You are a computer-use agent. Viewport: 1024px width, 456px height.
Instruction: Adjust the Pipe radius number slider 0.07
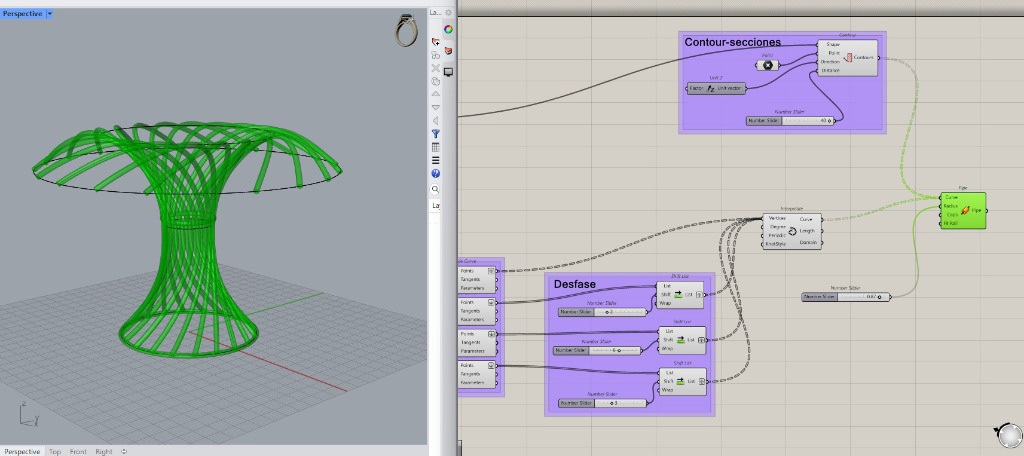click(846, 297)
